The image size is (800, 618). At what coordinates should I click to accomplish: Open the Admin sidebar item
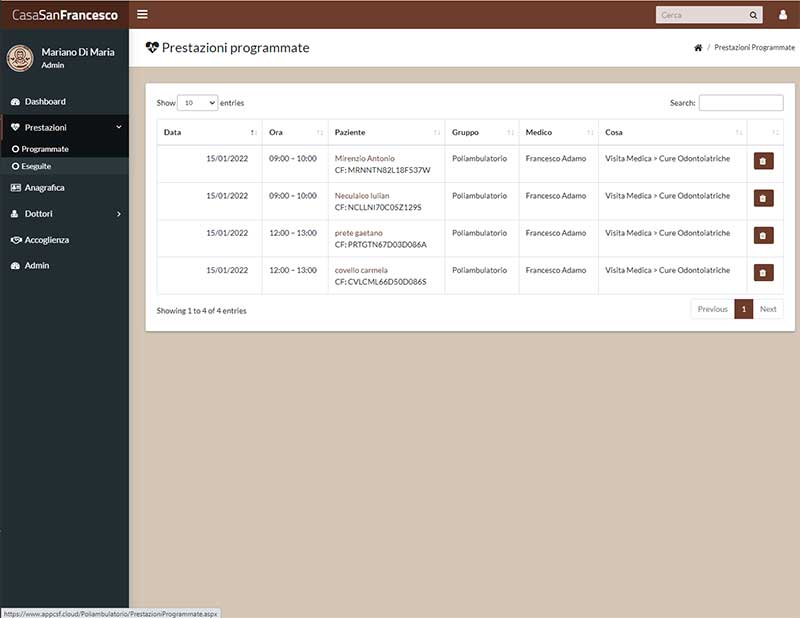coord(64,265)
